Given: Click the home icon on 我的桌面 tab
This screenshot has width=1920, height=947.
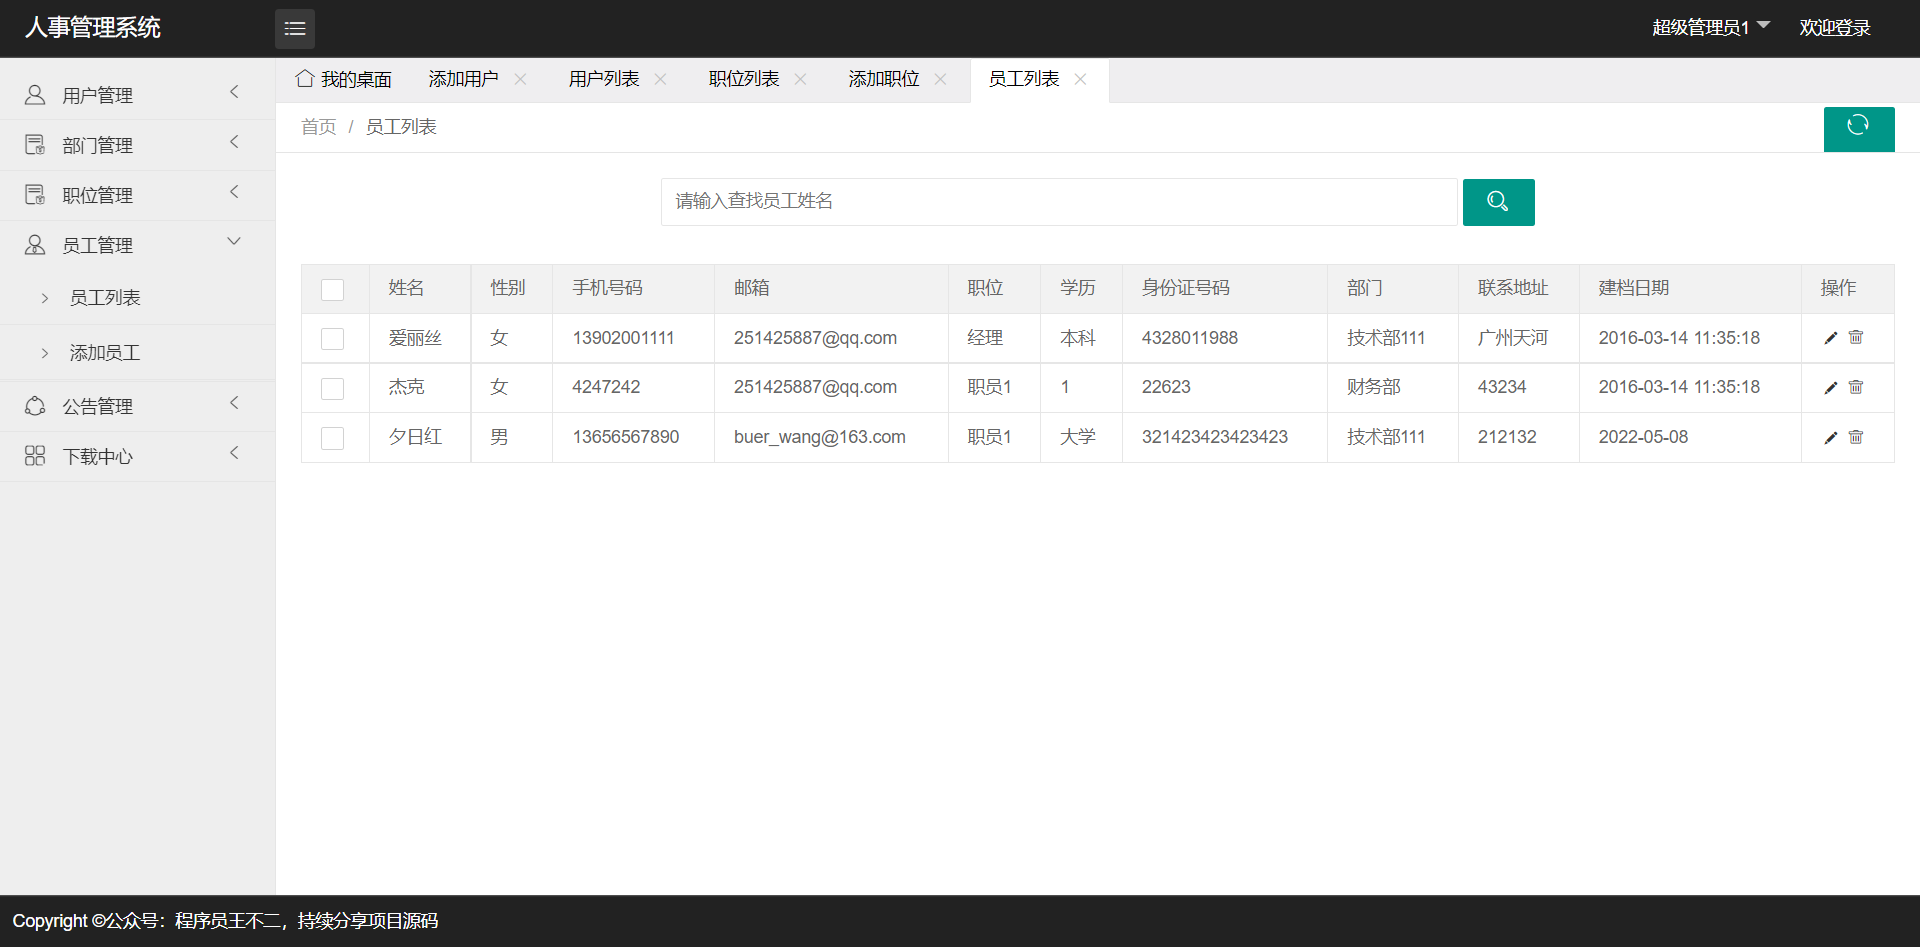Looking at the screenshot, I should click(305, 78).
